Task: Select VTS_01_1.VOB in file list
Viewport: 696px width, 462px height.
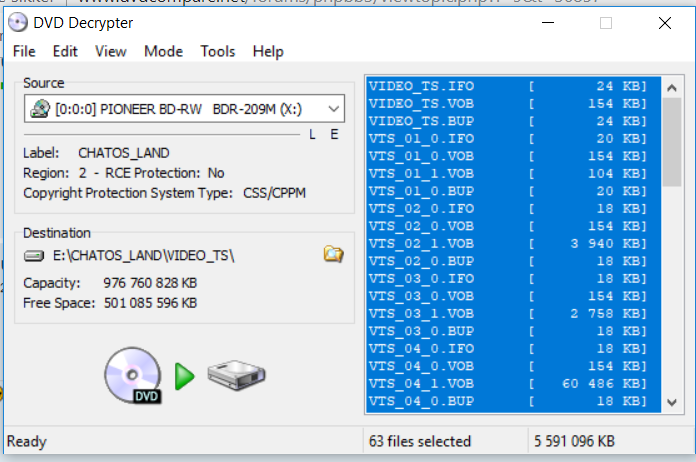Action: point(514,174)
